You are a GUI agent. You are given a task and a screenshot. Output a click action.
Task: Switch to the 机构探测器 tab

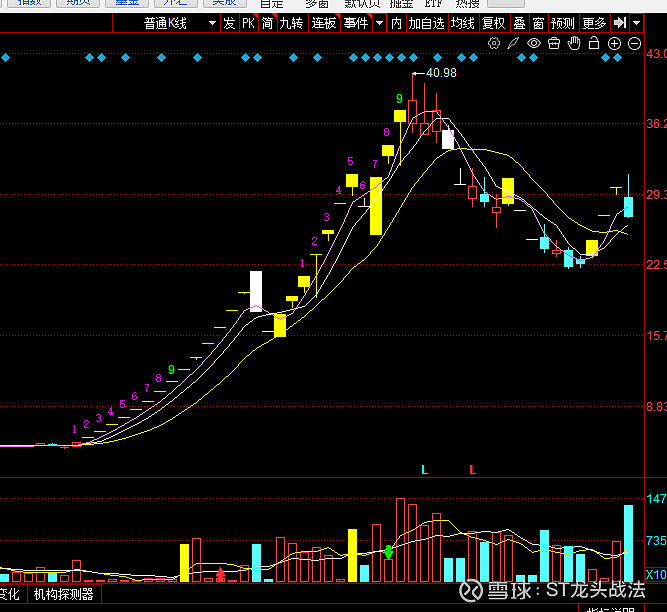pos(63,594)
